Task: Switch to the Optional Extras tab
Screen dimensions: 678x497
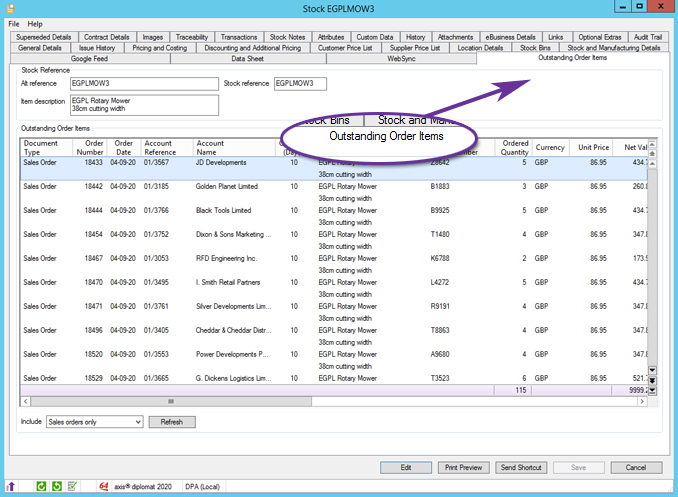Action: 600,37
